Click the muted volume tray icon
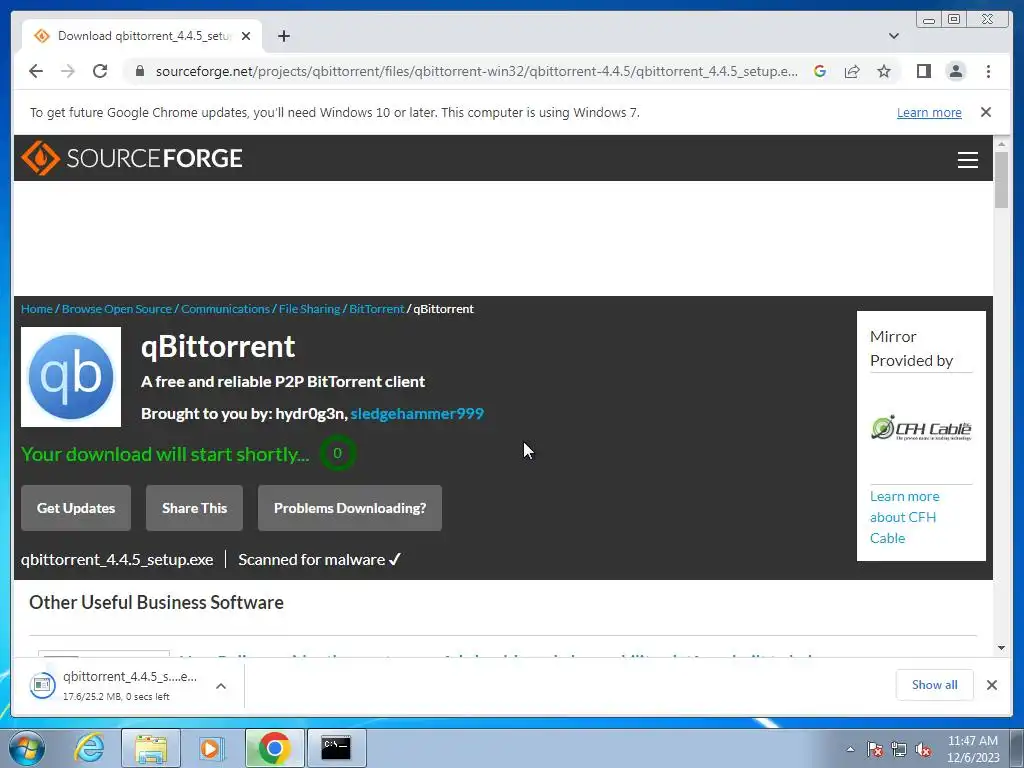Screen dimensions: 1024x768 (x=923, y=749)
